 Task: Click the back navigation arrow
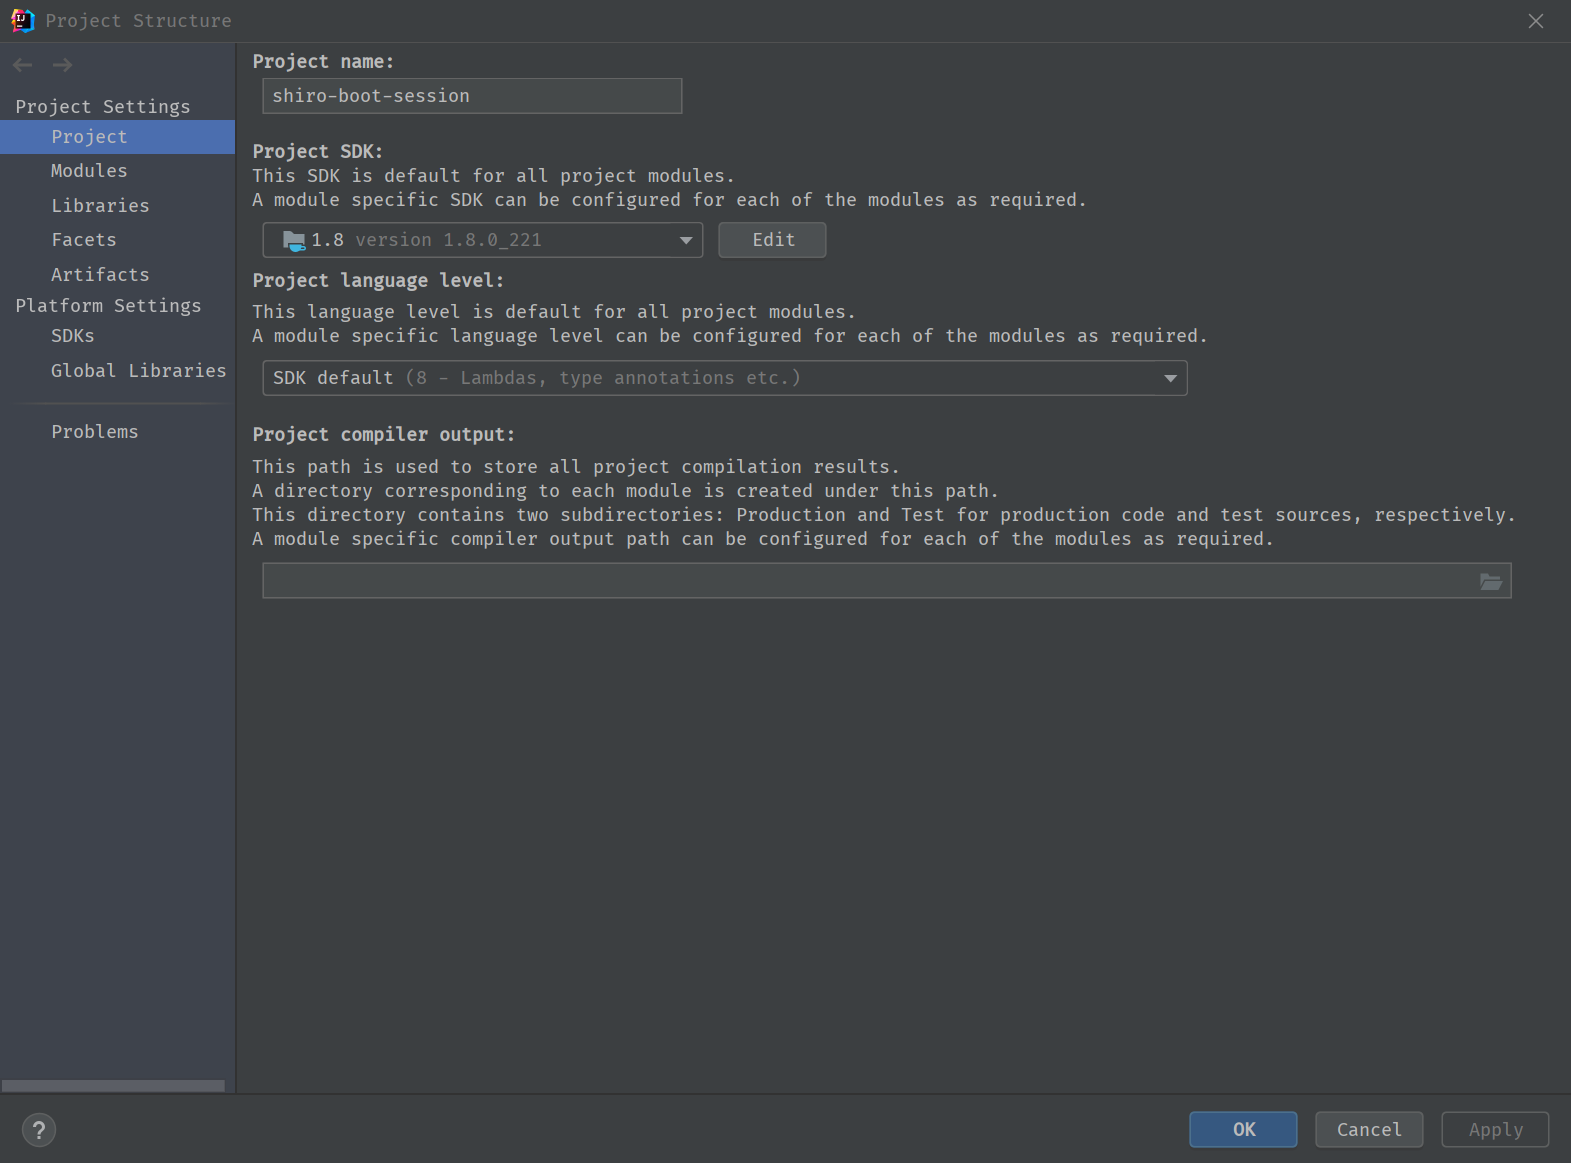point(23,65)
